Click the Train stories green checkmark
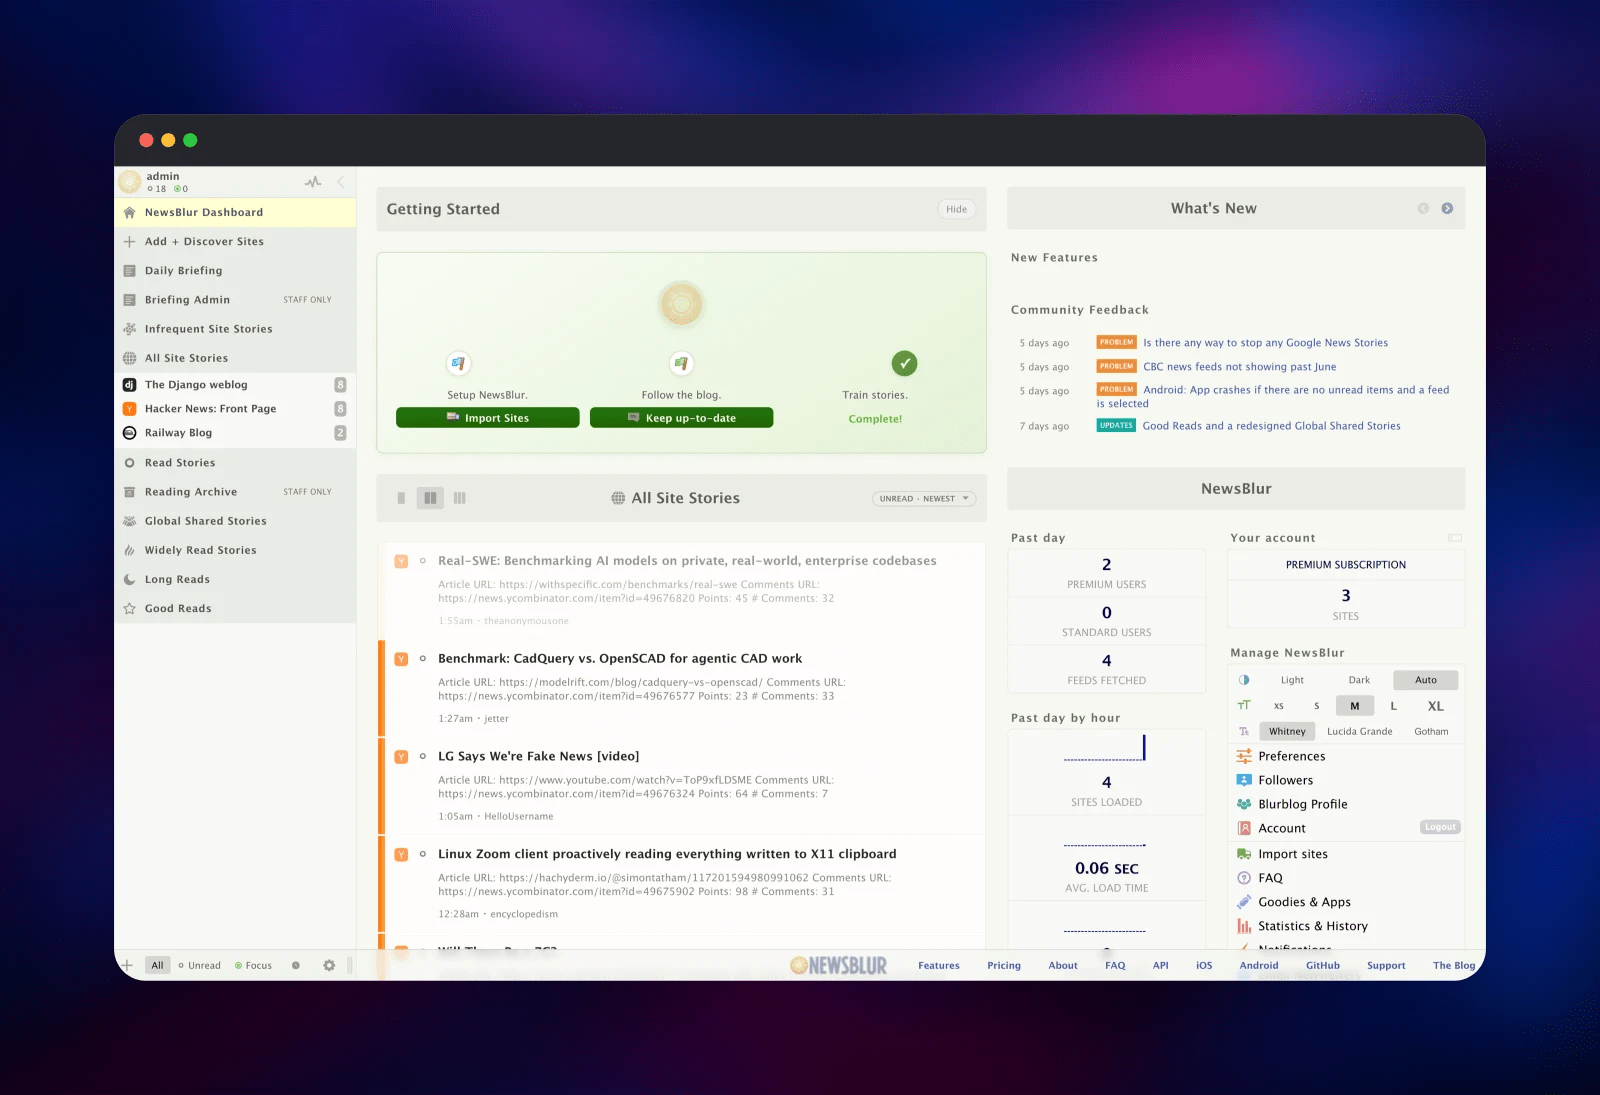The image size is (1600, 1095). (x=904, y=363)
